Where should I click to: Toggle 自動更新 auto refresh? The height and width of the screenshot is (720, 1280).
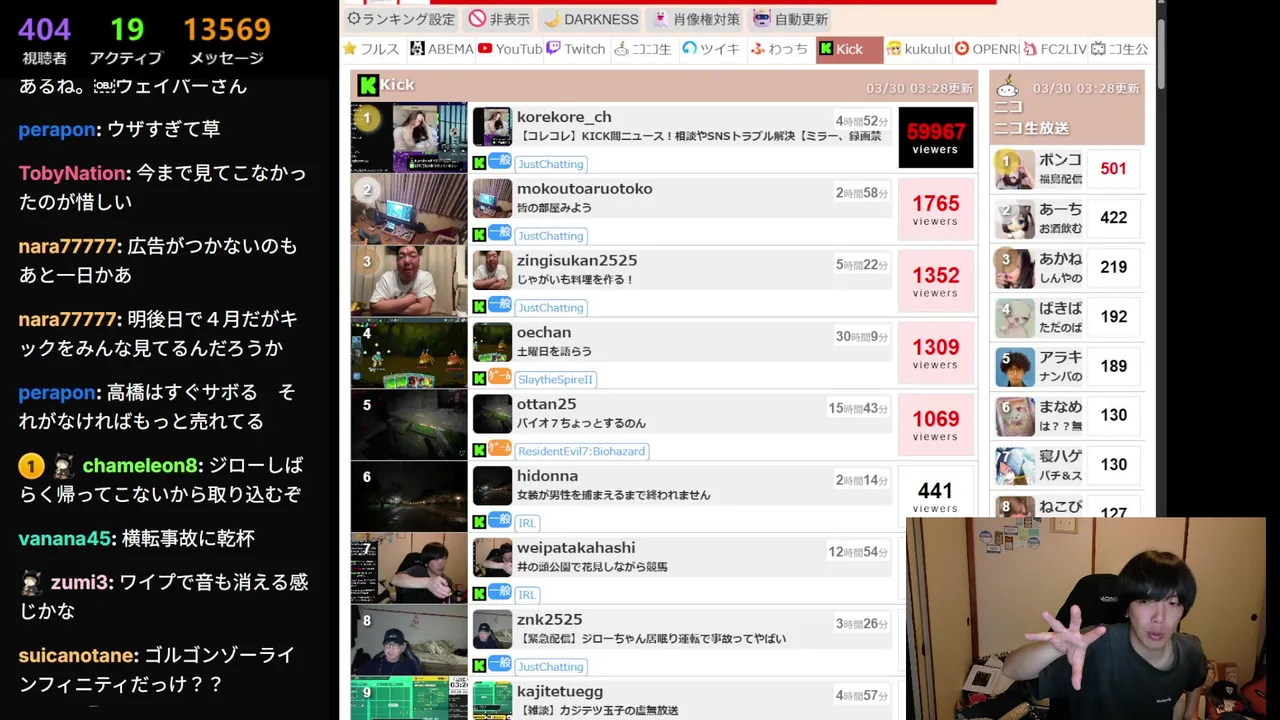[x=790, y=19]
